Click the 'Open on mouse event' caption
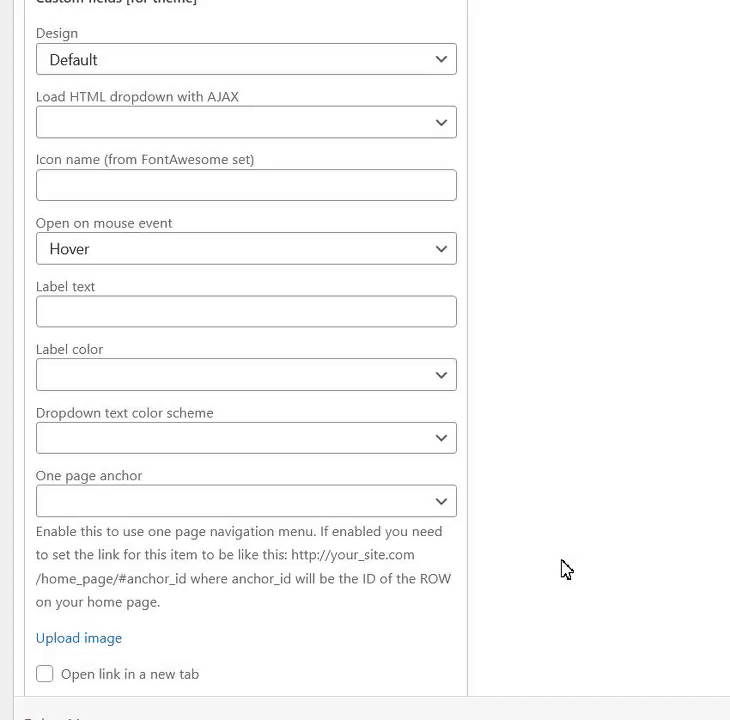Image resolution: width=730 pixels, height=720 pixels. 104,223
